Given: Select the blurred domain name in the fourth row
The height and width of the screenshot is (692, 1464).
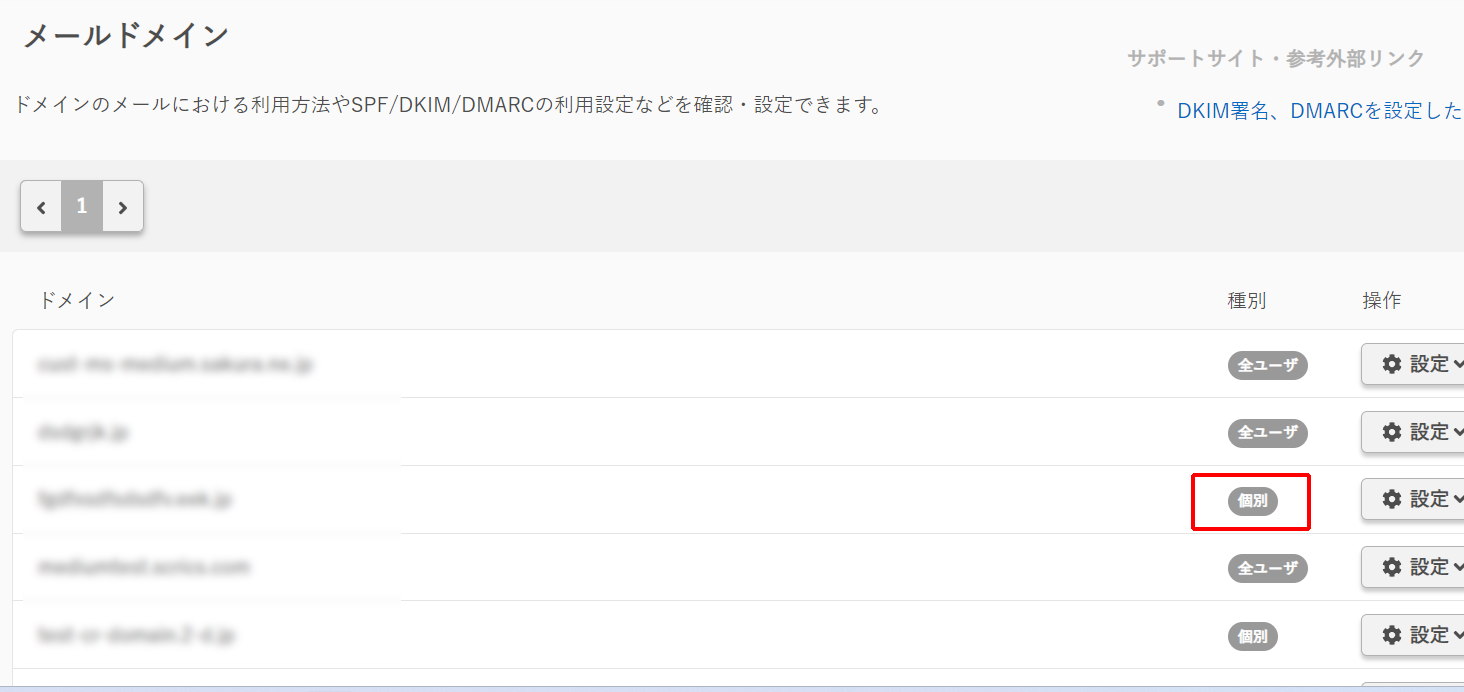Looking at the screenshot, I should tap(143, 568).
